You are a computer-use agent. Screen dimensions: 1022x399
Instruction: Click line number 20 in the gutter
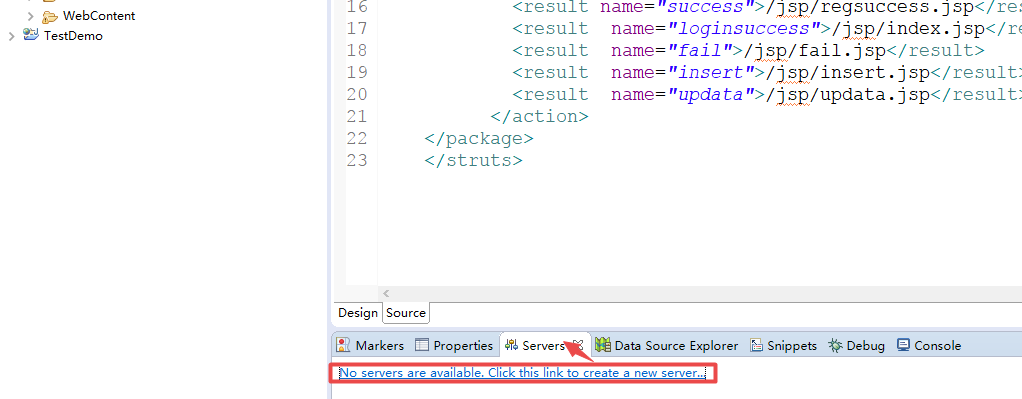(357, 95)
